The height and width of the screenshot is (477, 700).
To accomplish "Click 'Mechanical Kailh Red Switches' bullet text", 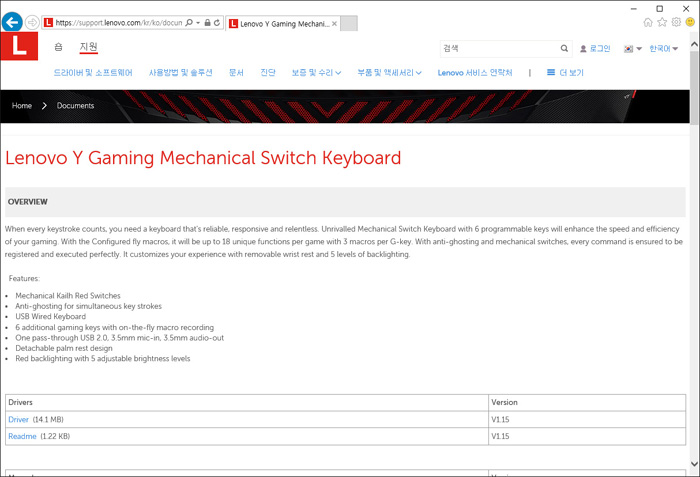I will 68,296.
